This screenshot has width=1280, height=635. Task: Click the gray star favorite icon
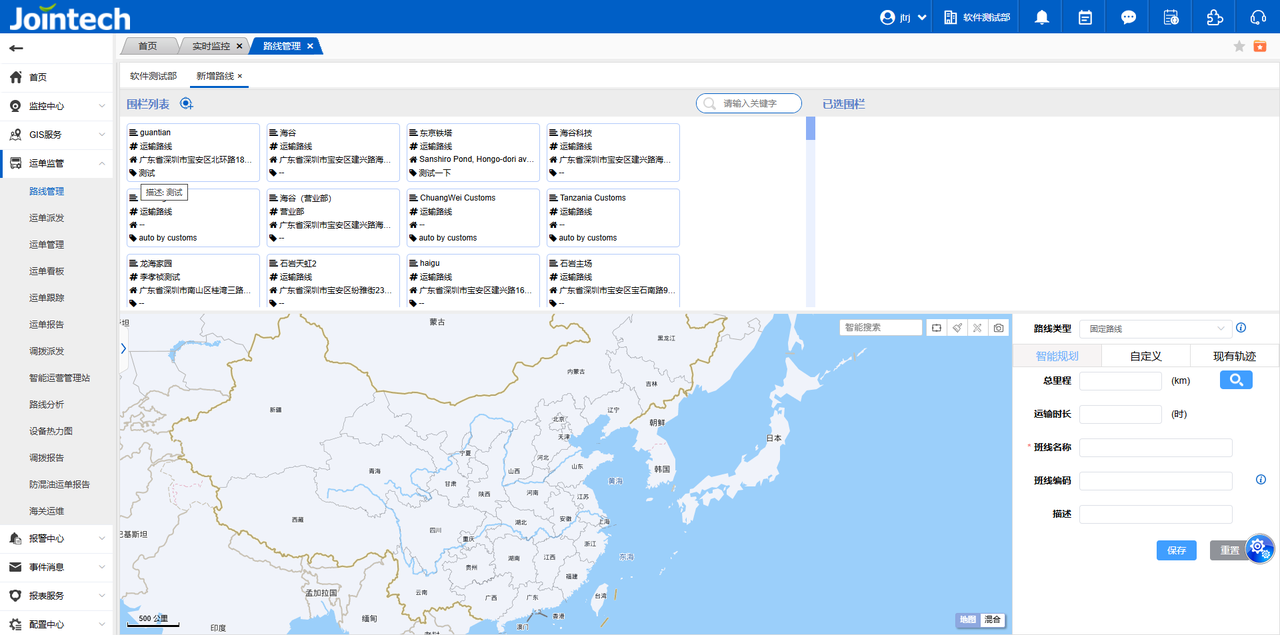point(1239,46)
